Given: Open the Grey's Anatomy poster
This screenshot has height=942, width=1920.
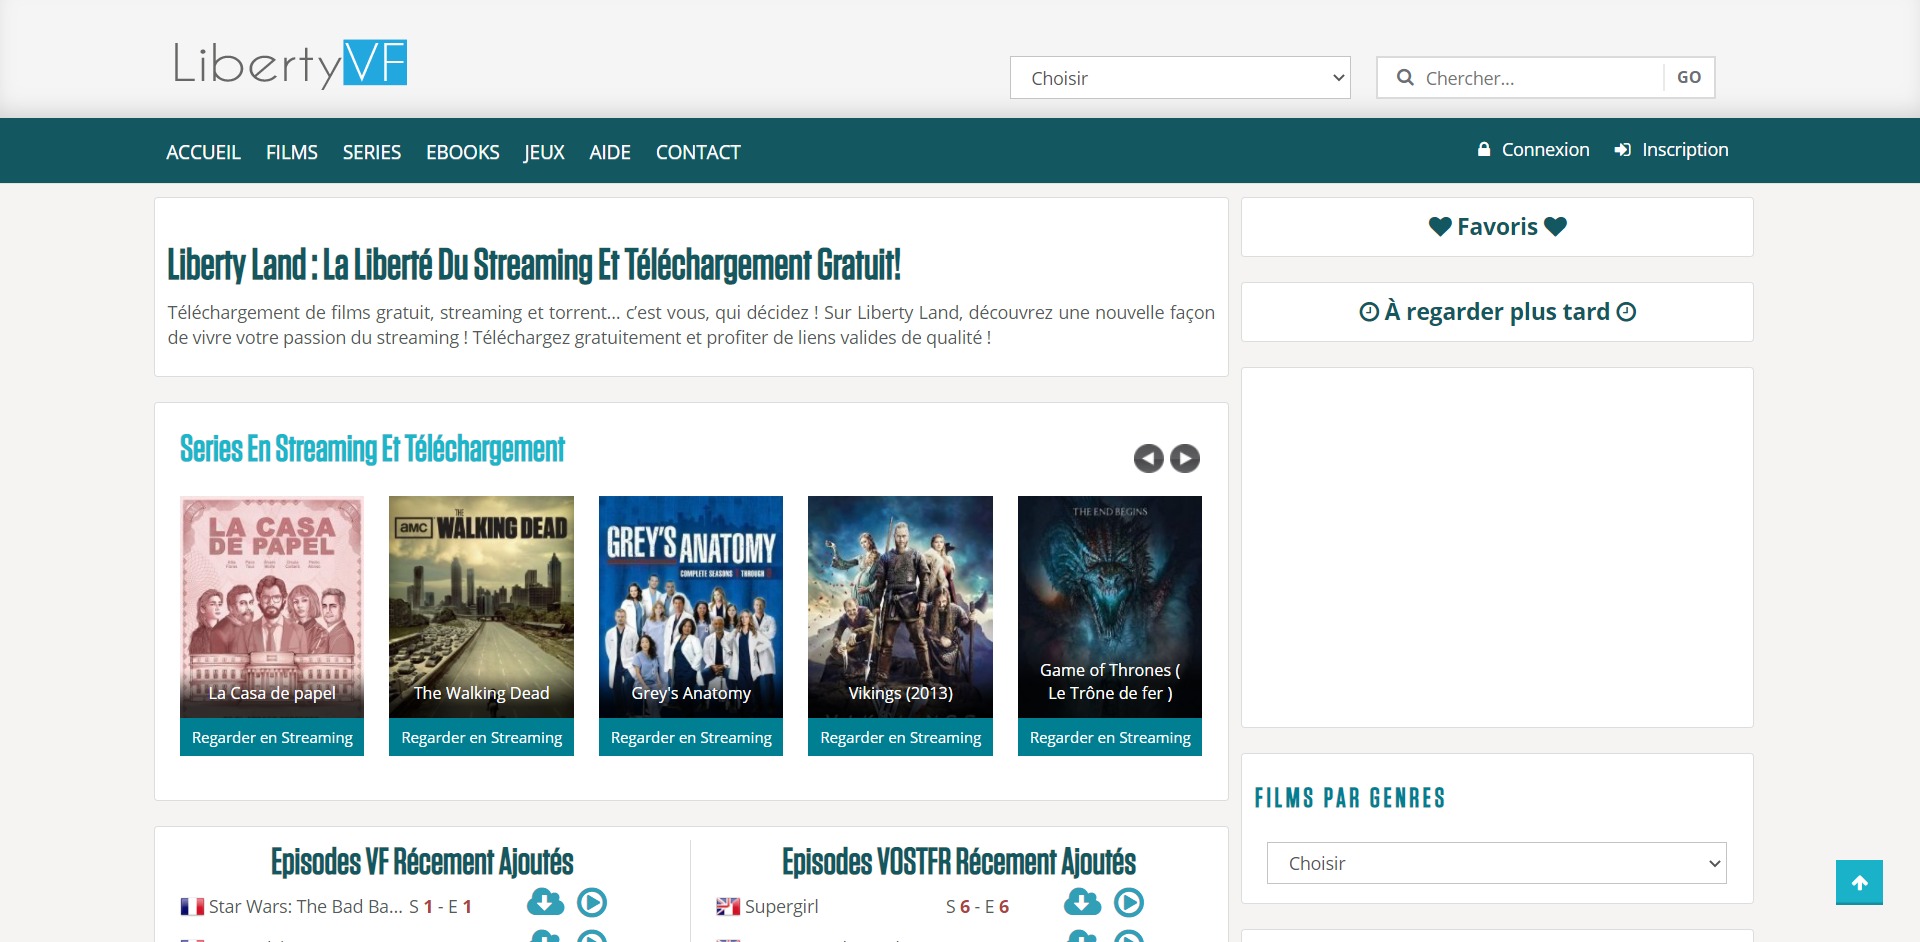Looking at the screenshot, I should [691, 607].
